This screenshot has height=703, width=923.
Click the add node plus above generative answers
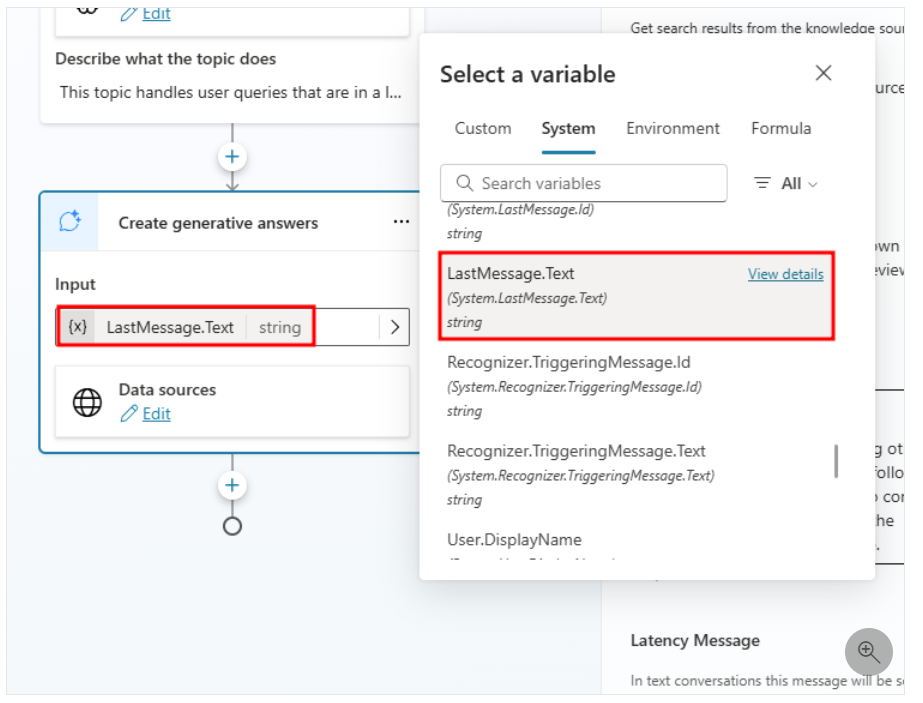click(232, 157)
